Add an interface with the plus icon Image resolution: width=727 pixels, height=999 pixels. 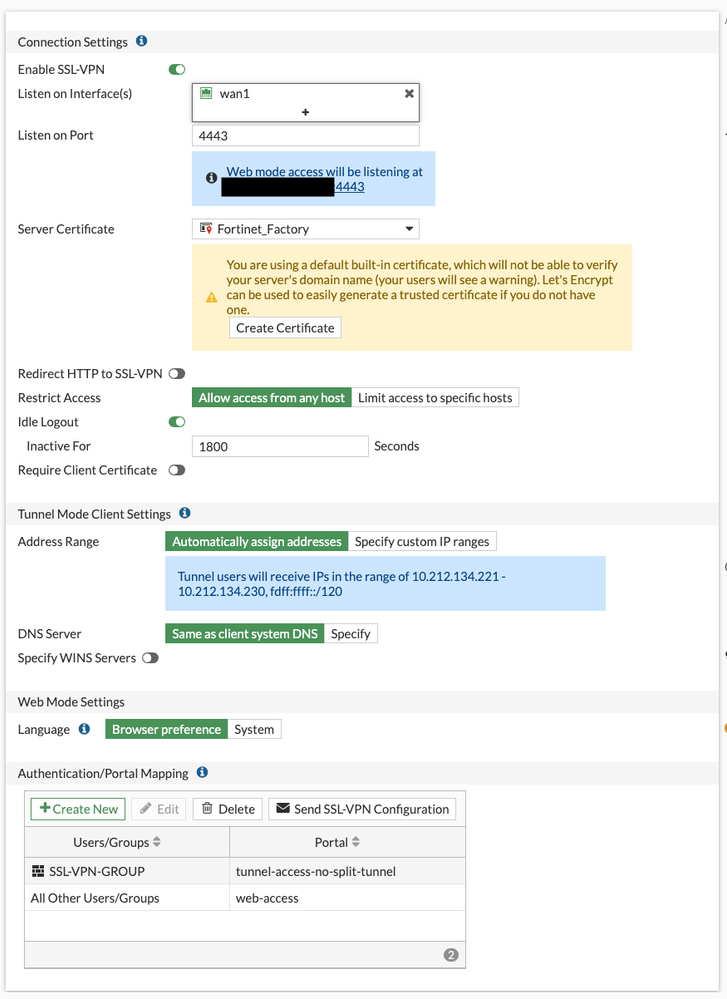pos(305,113)
